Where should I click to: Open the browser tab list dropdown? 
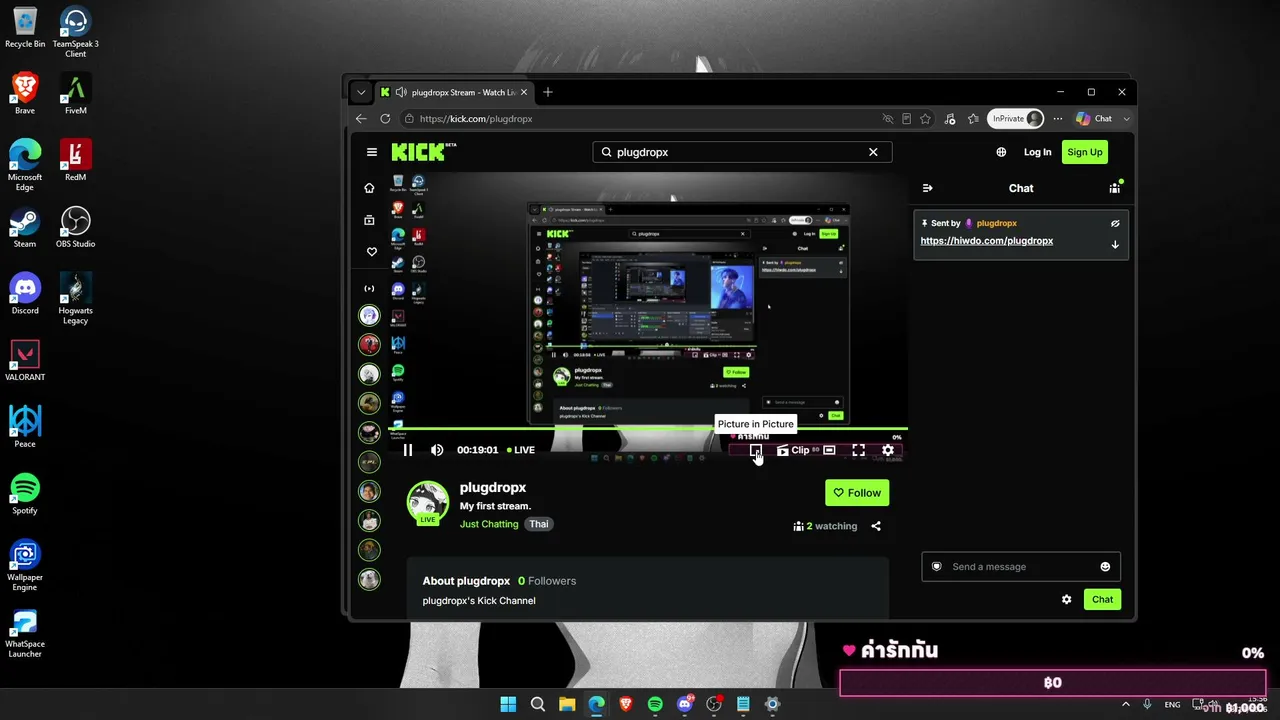coord(361,92)
